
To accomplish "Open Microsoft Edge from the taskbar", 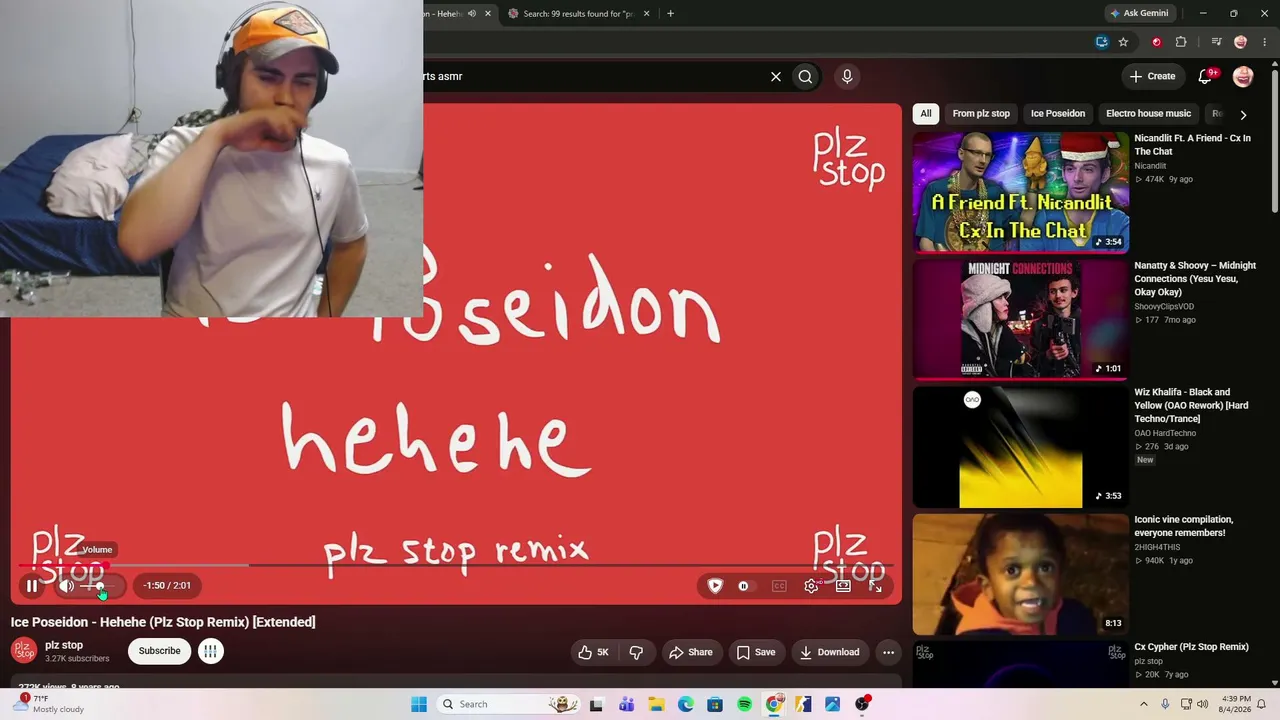I will tap(685, 704).
